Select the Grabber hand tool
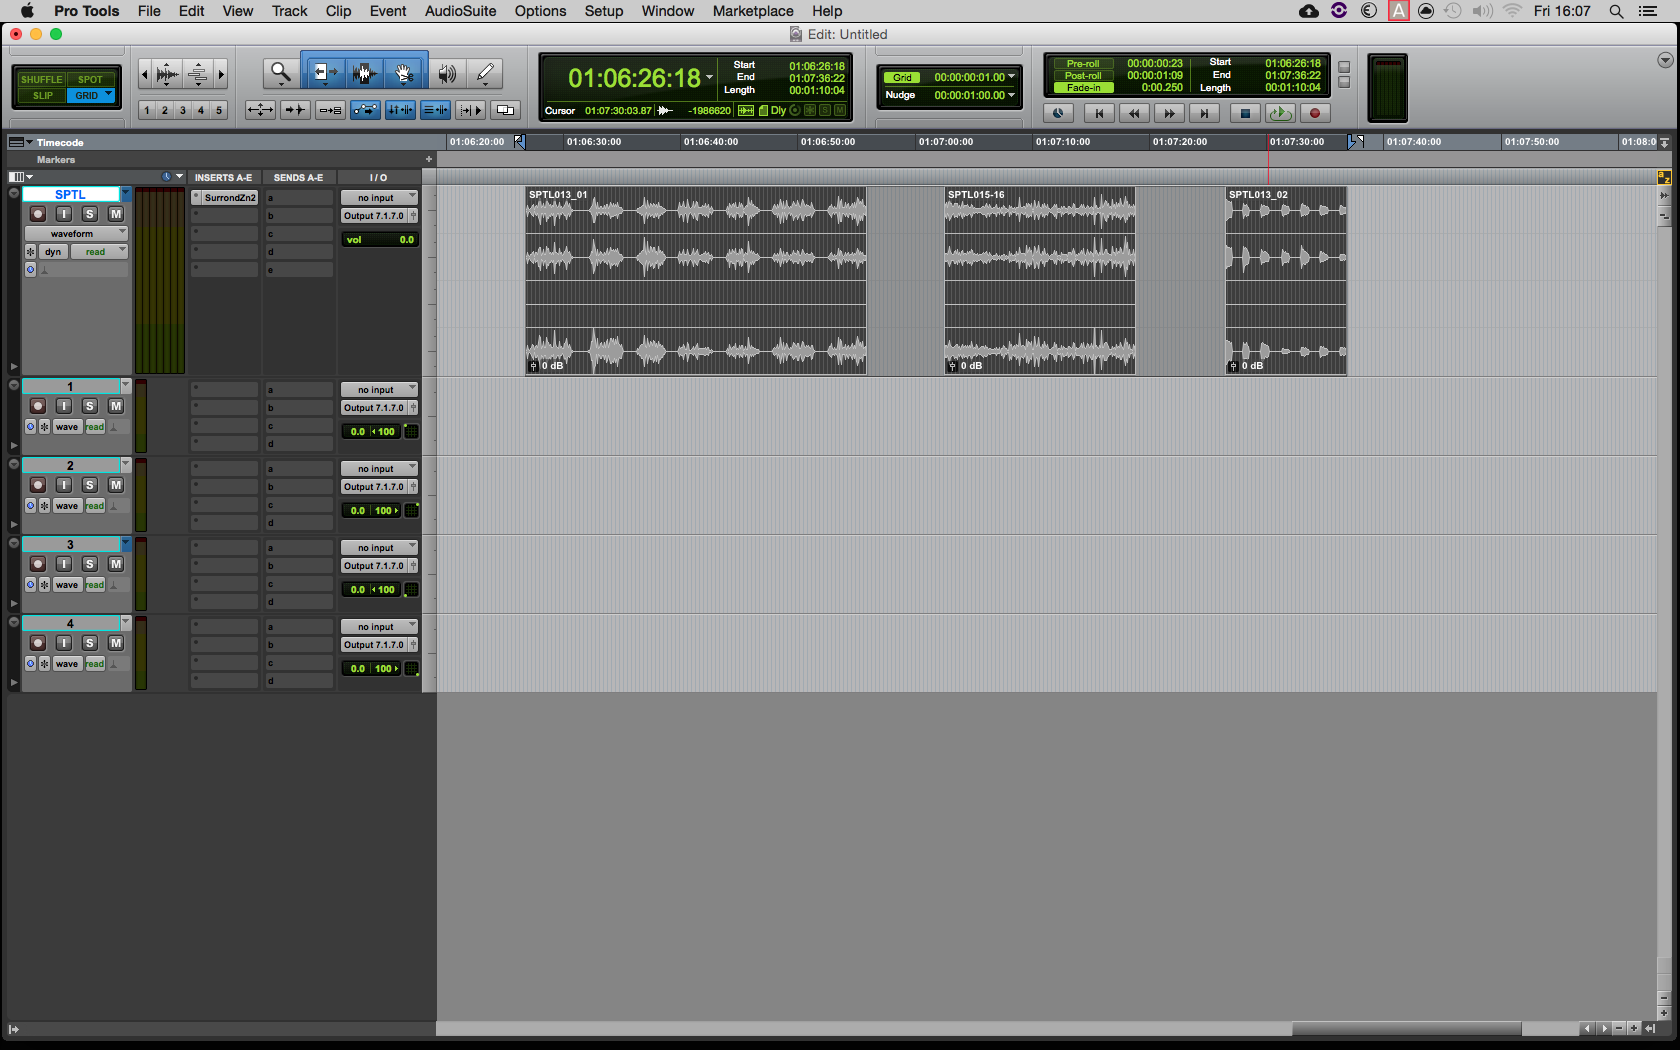 point(405,73)
